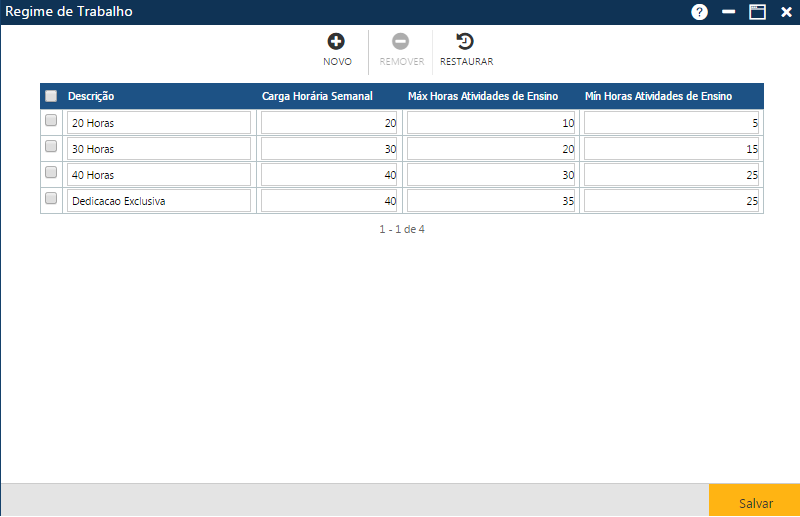This screenshot has width=800, height=517.
Task: Click Máx Horas Atividades de Ensino header
Action: click(483, 97)
